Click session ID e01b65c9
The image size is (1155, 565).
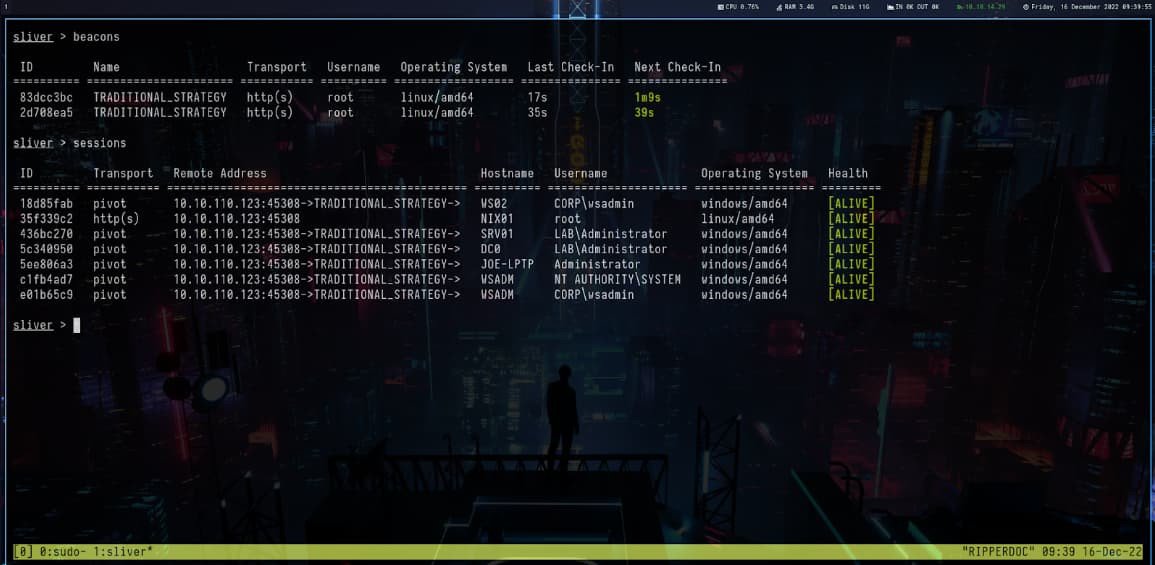(x=46, y=295)
